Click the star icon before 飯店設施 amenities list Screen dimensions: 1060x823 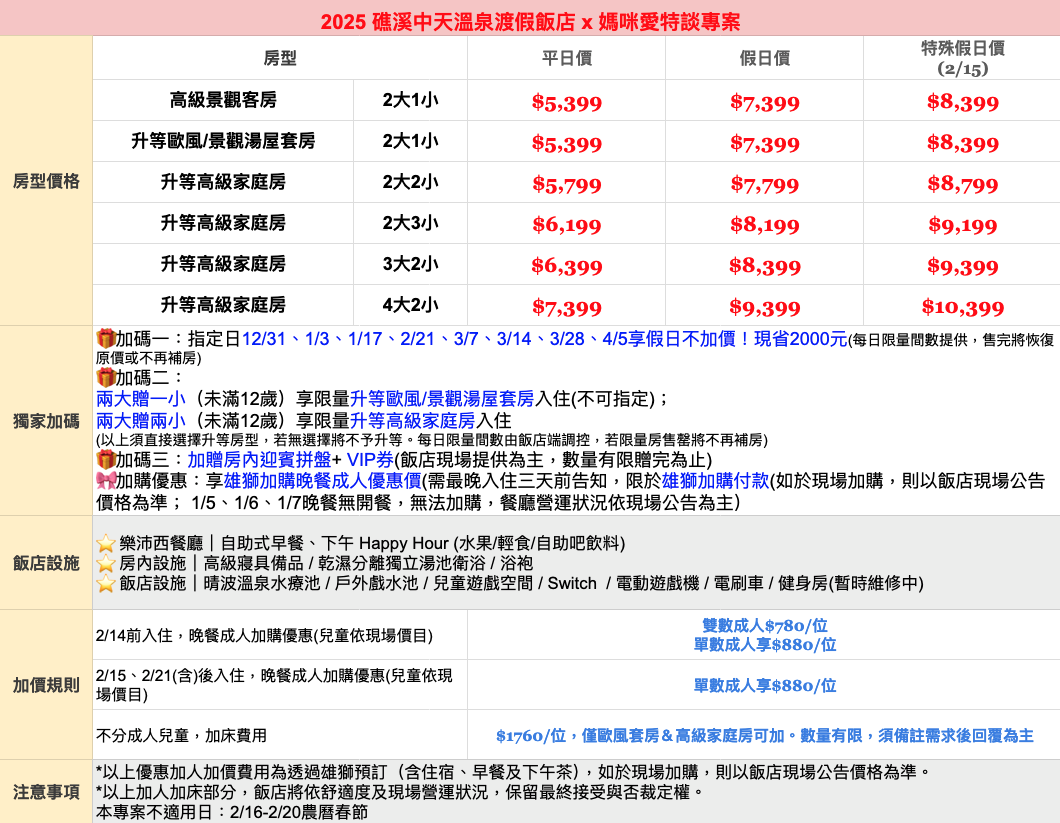click(x=106, y=584)
